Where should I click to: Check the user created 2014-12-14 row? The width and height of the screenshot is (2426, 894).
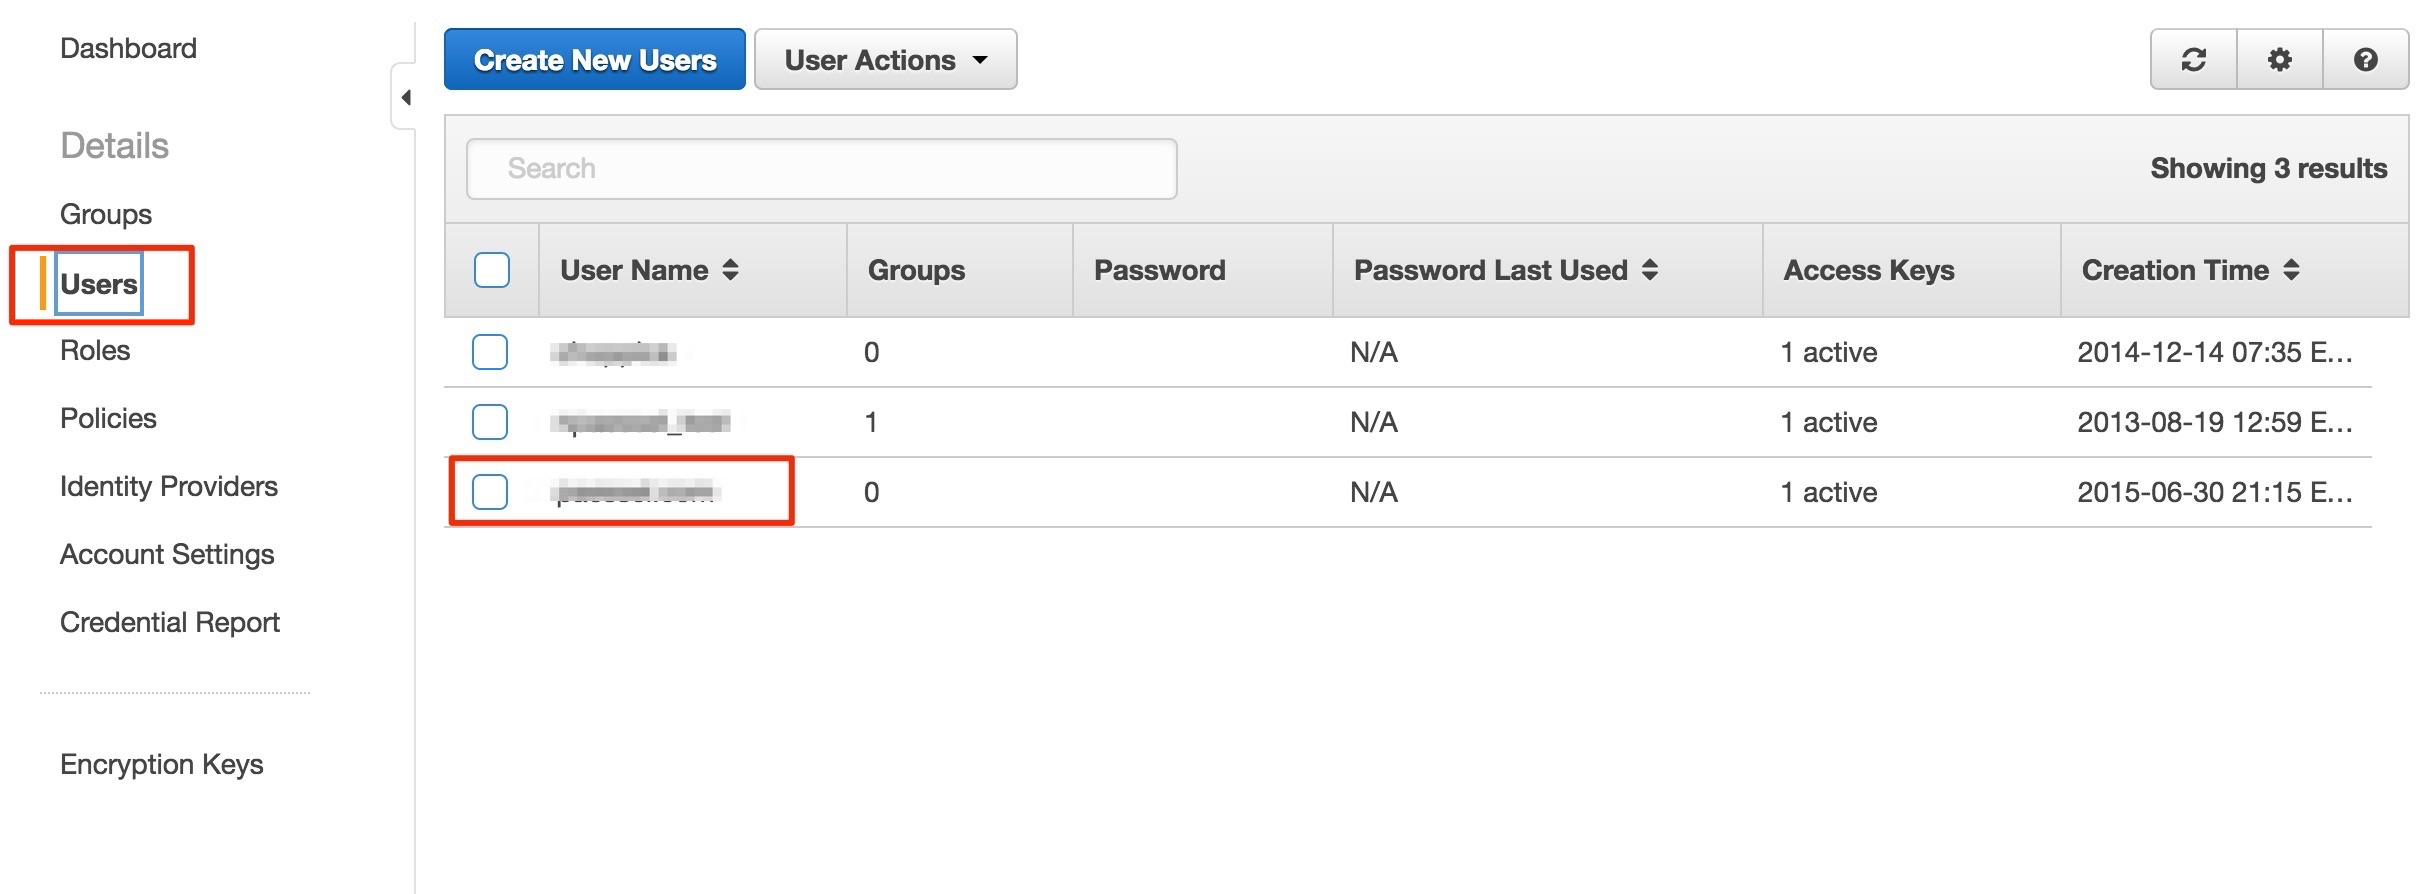pyautogui.click(x=490, y=352)
